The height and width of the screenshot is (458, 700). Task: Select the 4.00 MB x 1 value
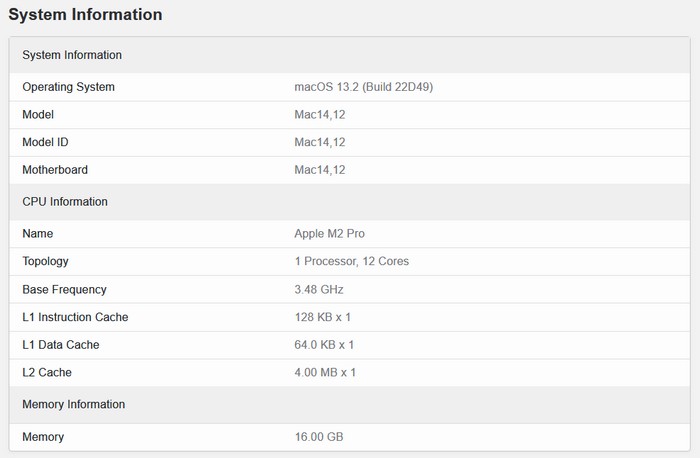(x=325, y=373)
